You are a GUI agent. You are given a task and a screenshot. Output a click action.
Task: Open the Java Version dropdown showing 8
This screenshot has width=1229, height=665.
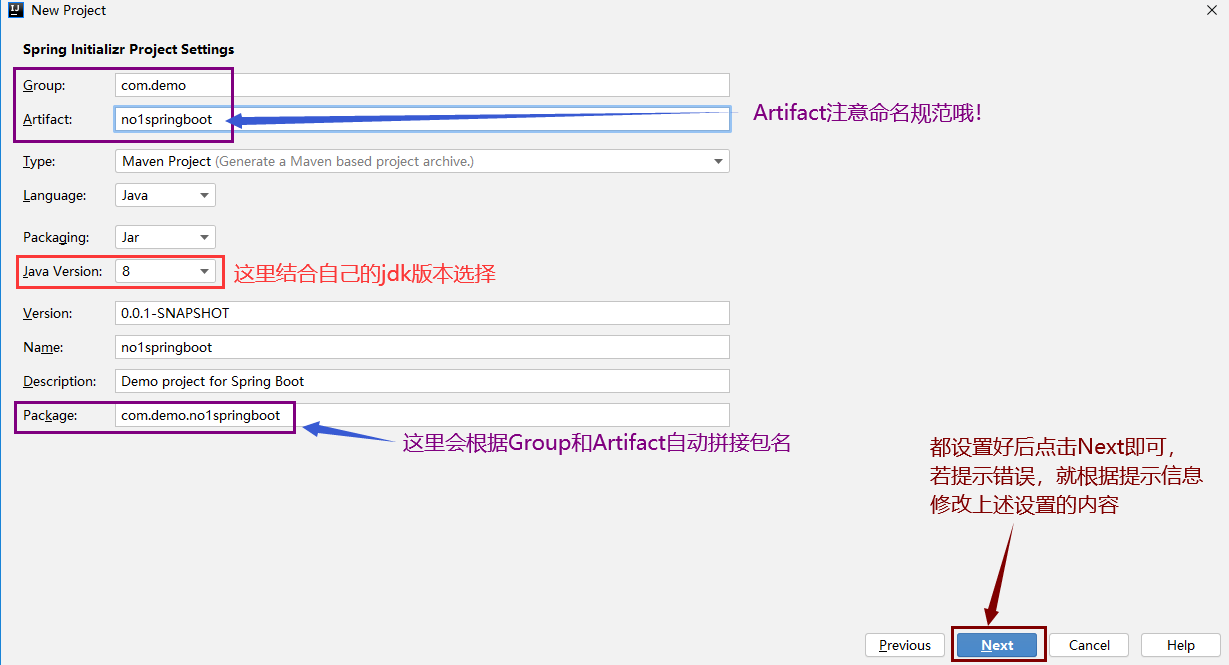pos(165,271)
